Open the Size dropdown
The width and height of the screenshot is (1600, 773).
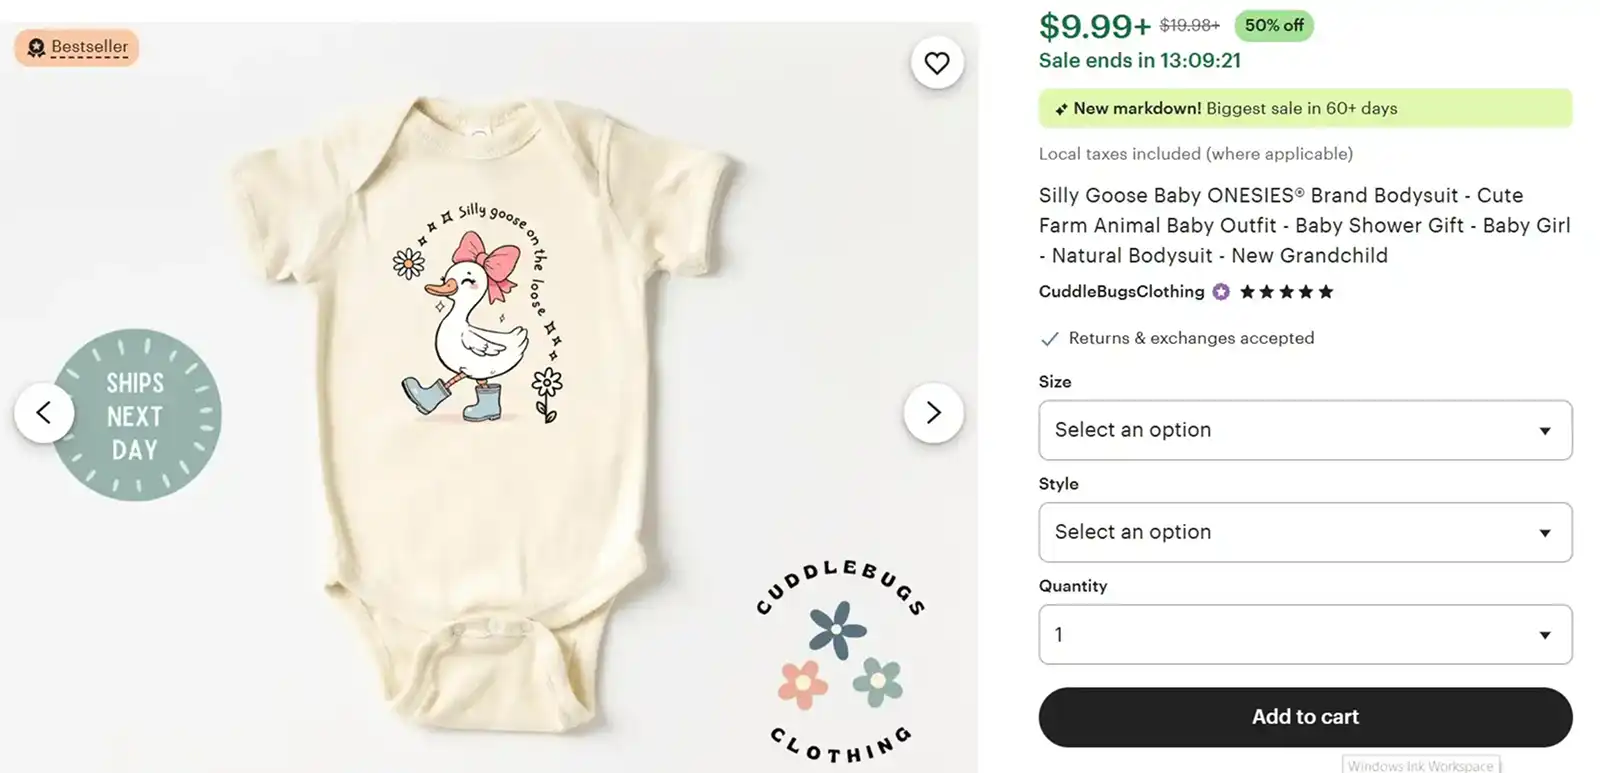(1305, 430)
